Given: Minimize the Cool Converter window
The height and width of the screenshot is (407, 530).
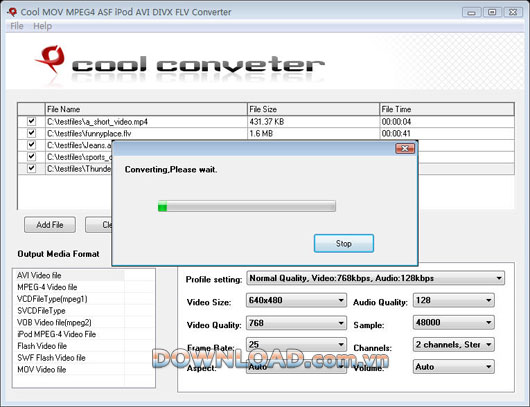Looking at the screenshot, I should tap(472, 13).
